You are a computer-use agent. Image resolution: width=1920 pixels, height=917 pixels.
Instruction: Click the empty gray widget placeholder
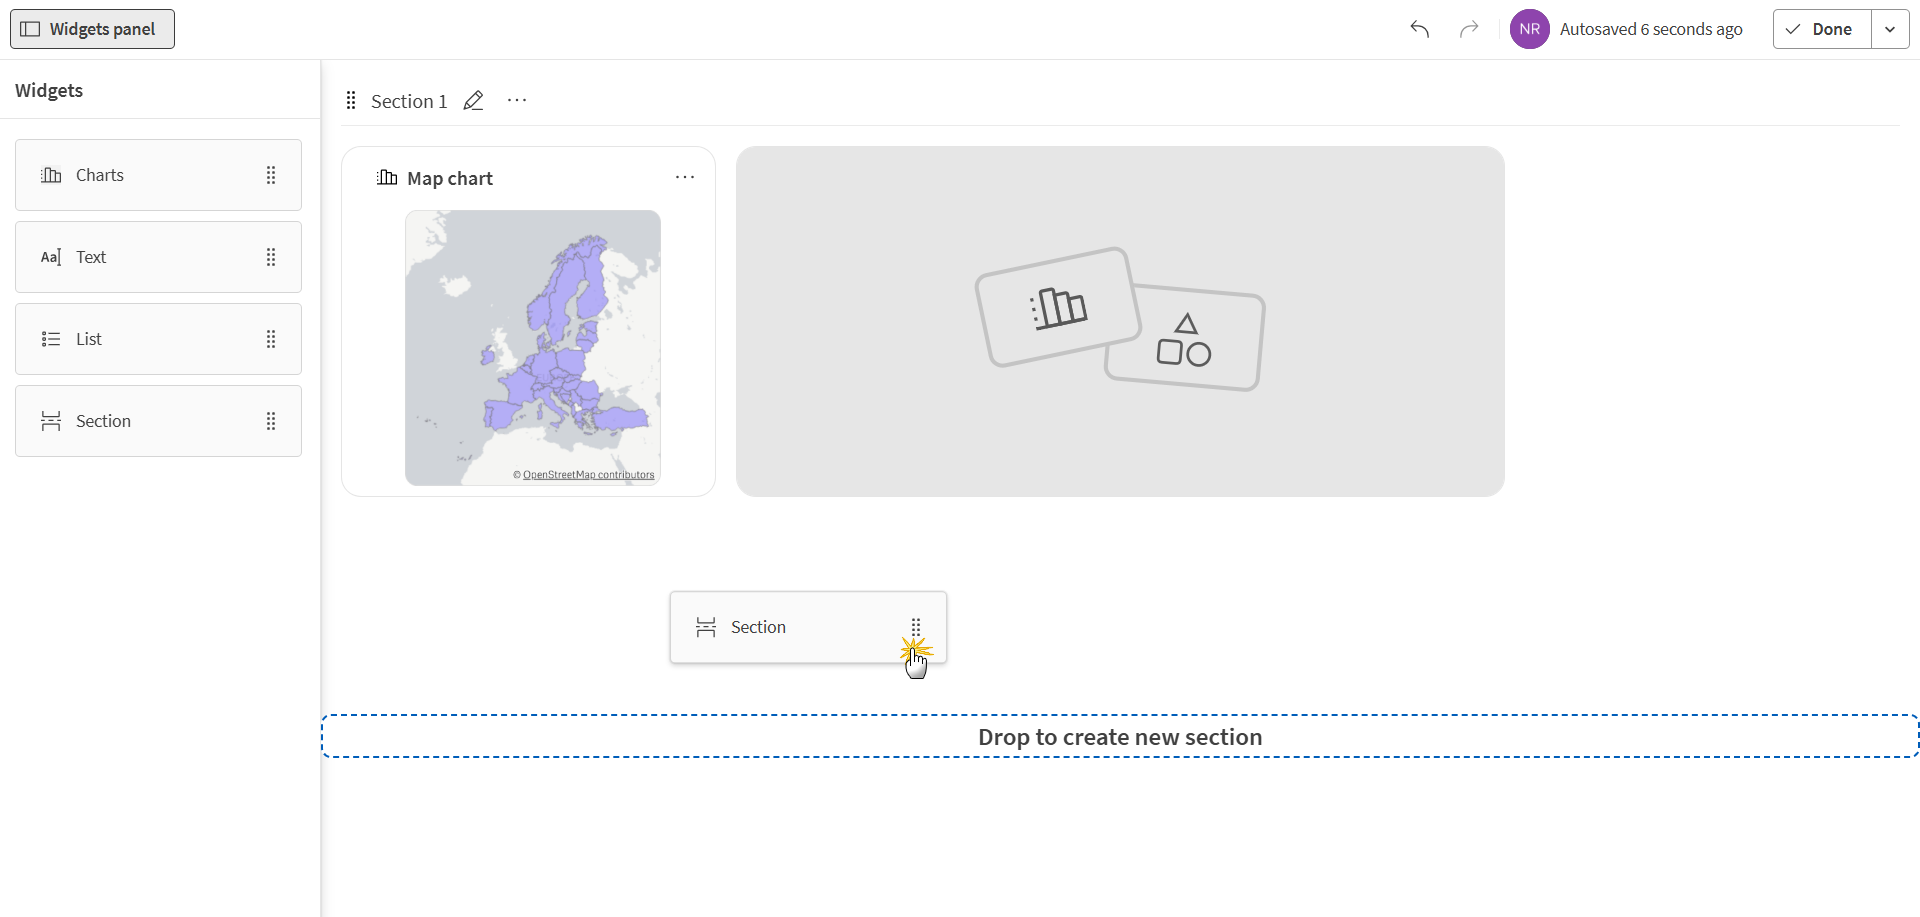(x=1120, y=321)
